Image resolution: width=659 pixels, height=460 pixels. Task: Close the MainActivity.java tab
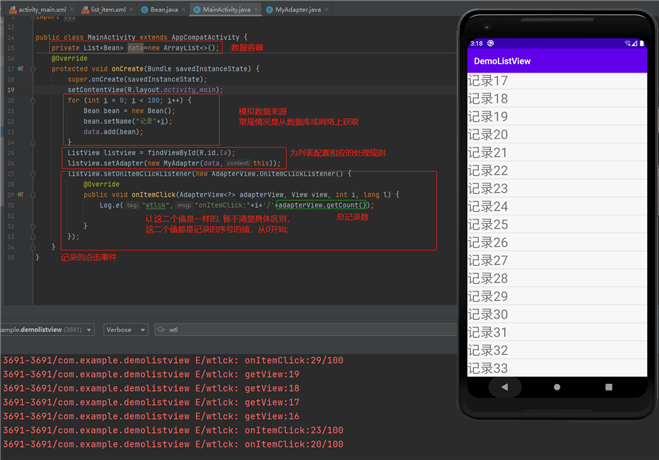(256, 9)
